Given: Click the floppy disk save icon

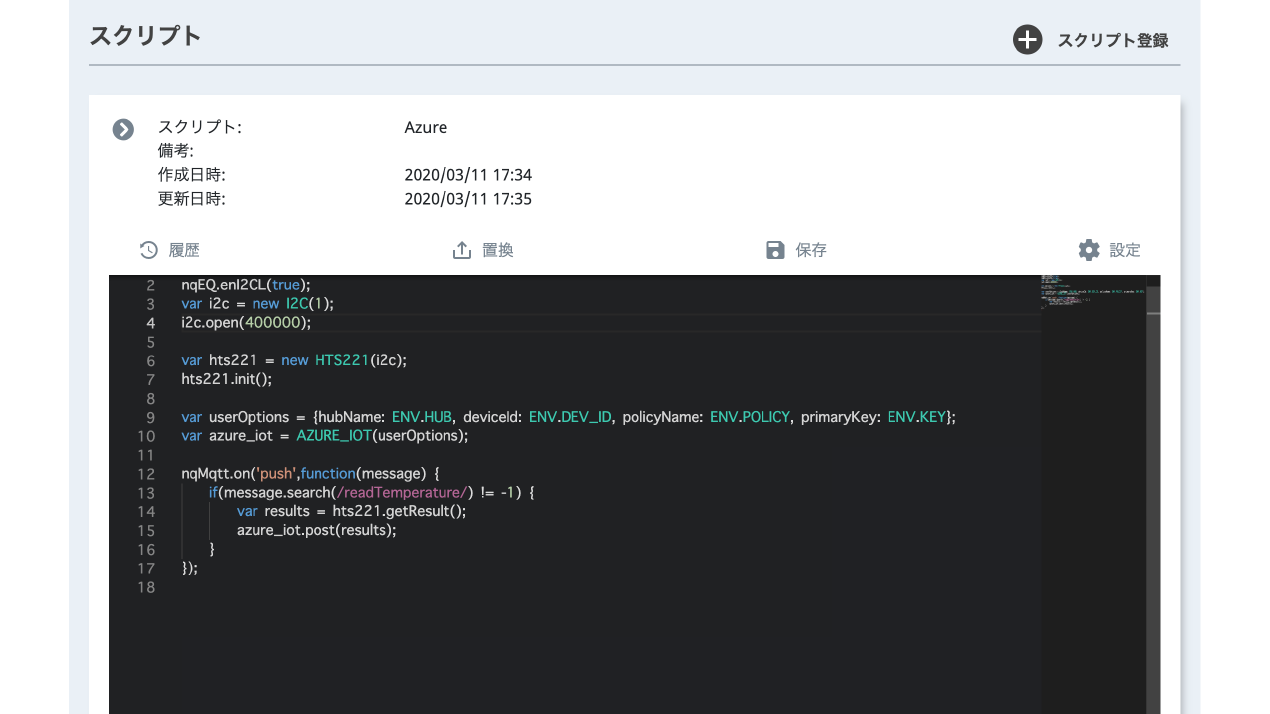Looking at the screenshot, I should click(775, 250).
